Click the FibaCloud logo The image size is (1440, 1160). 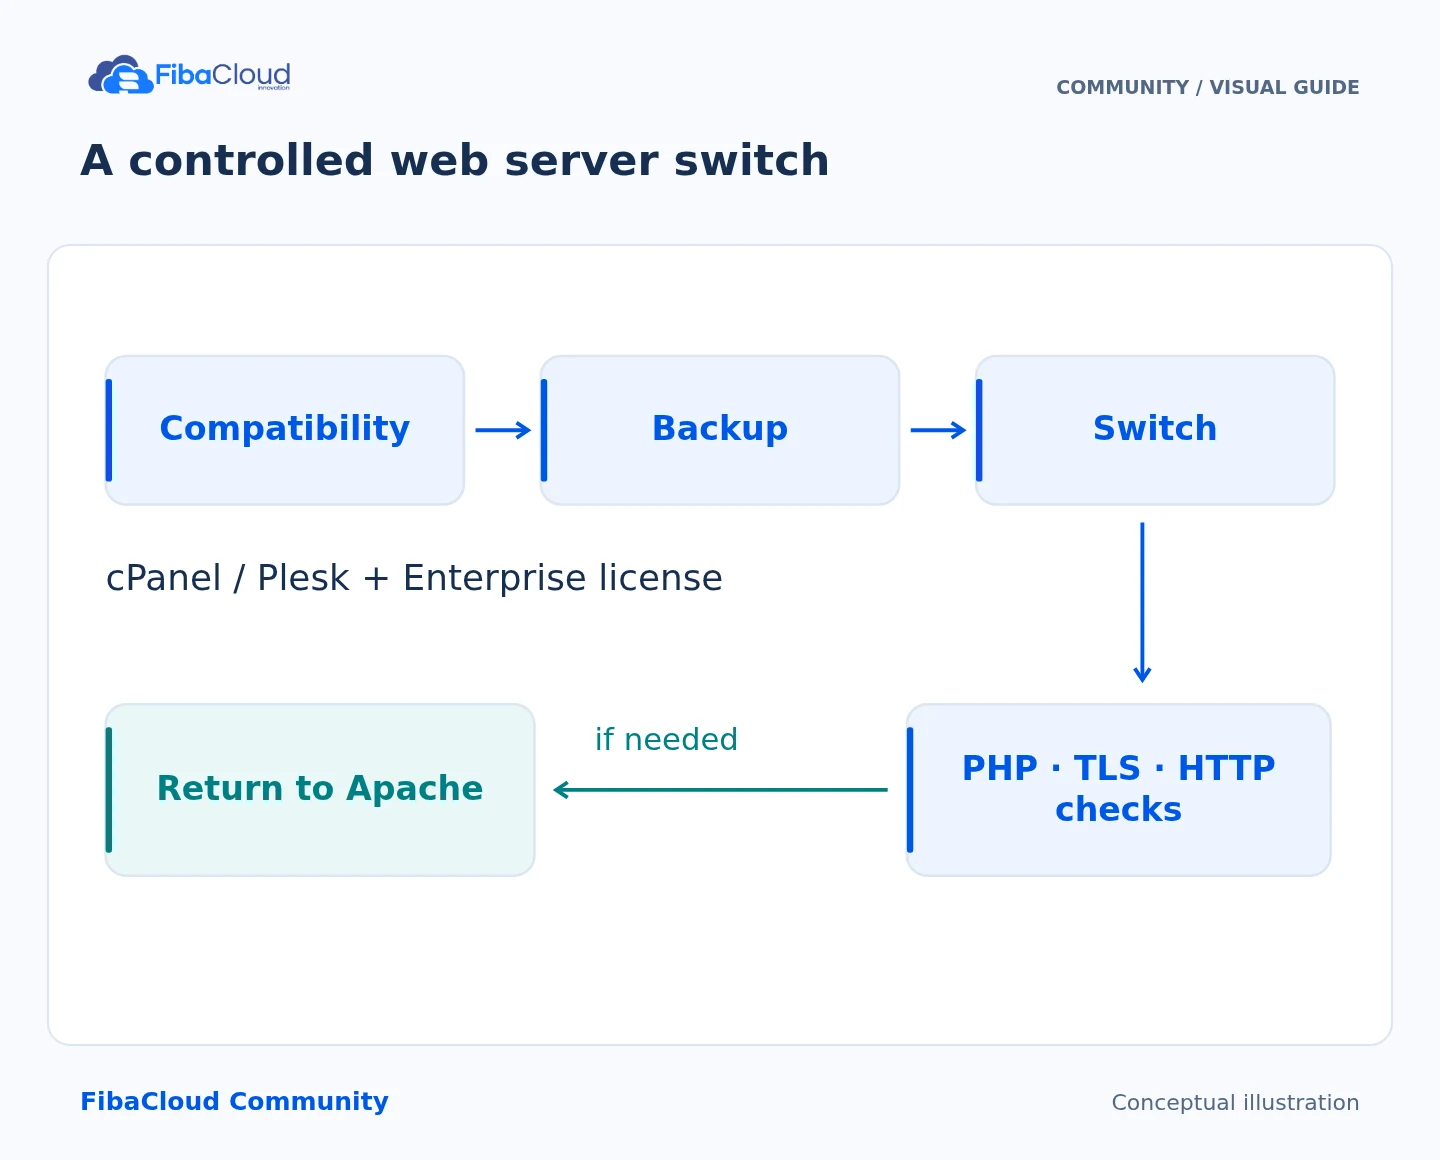(x=189, y=75)
